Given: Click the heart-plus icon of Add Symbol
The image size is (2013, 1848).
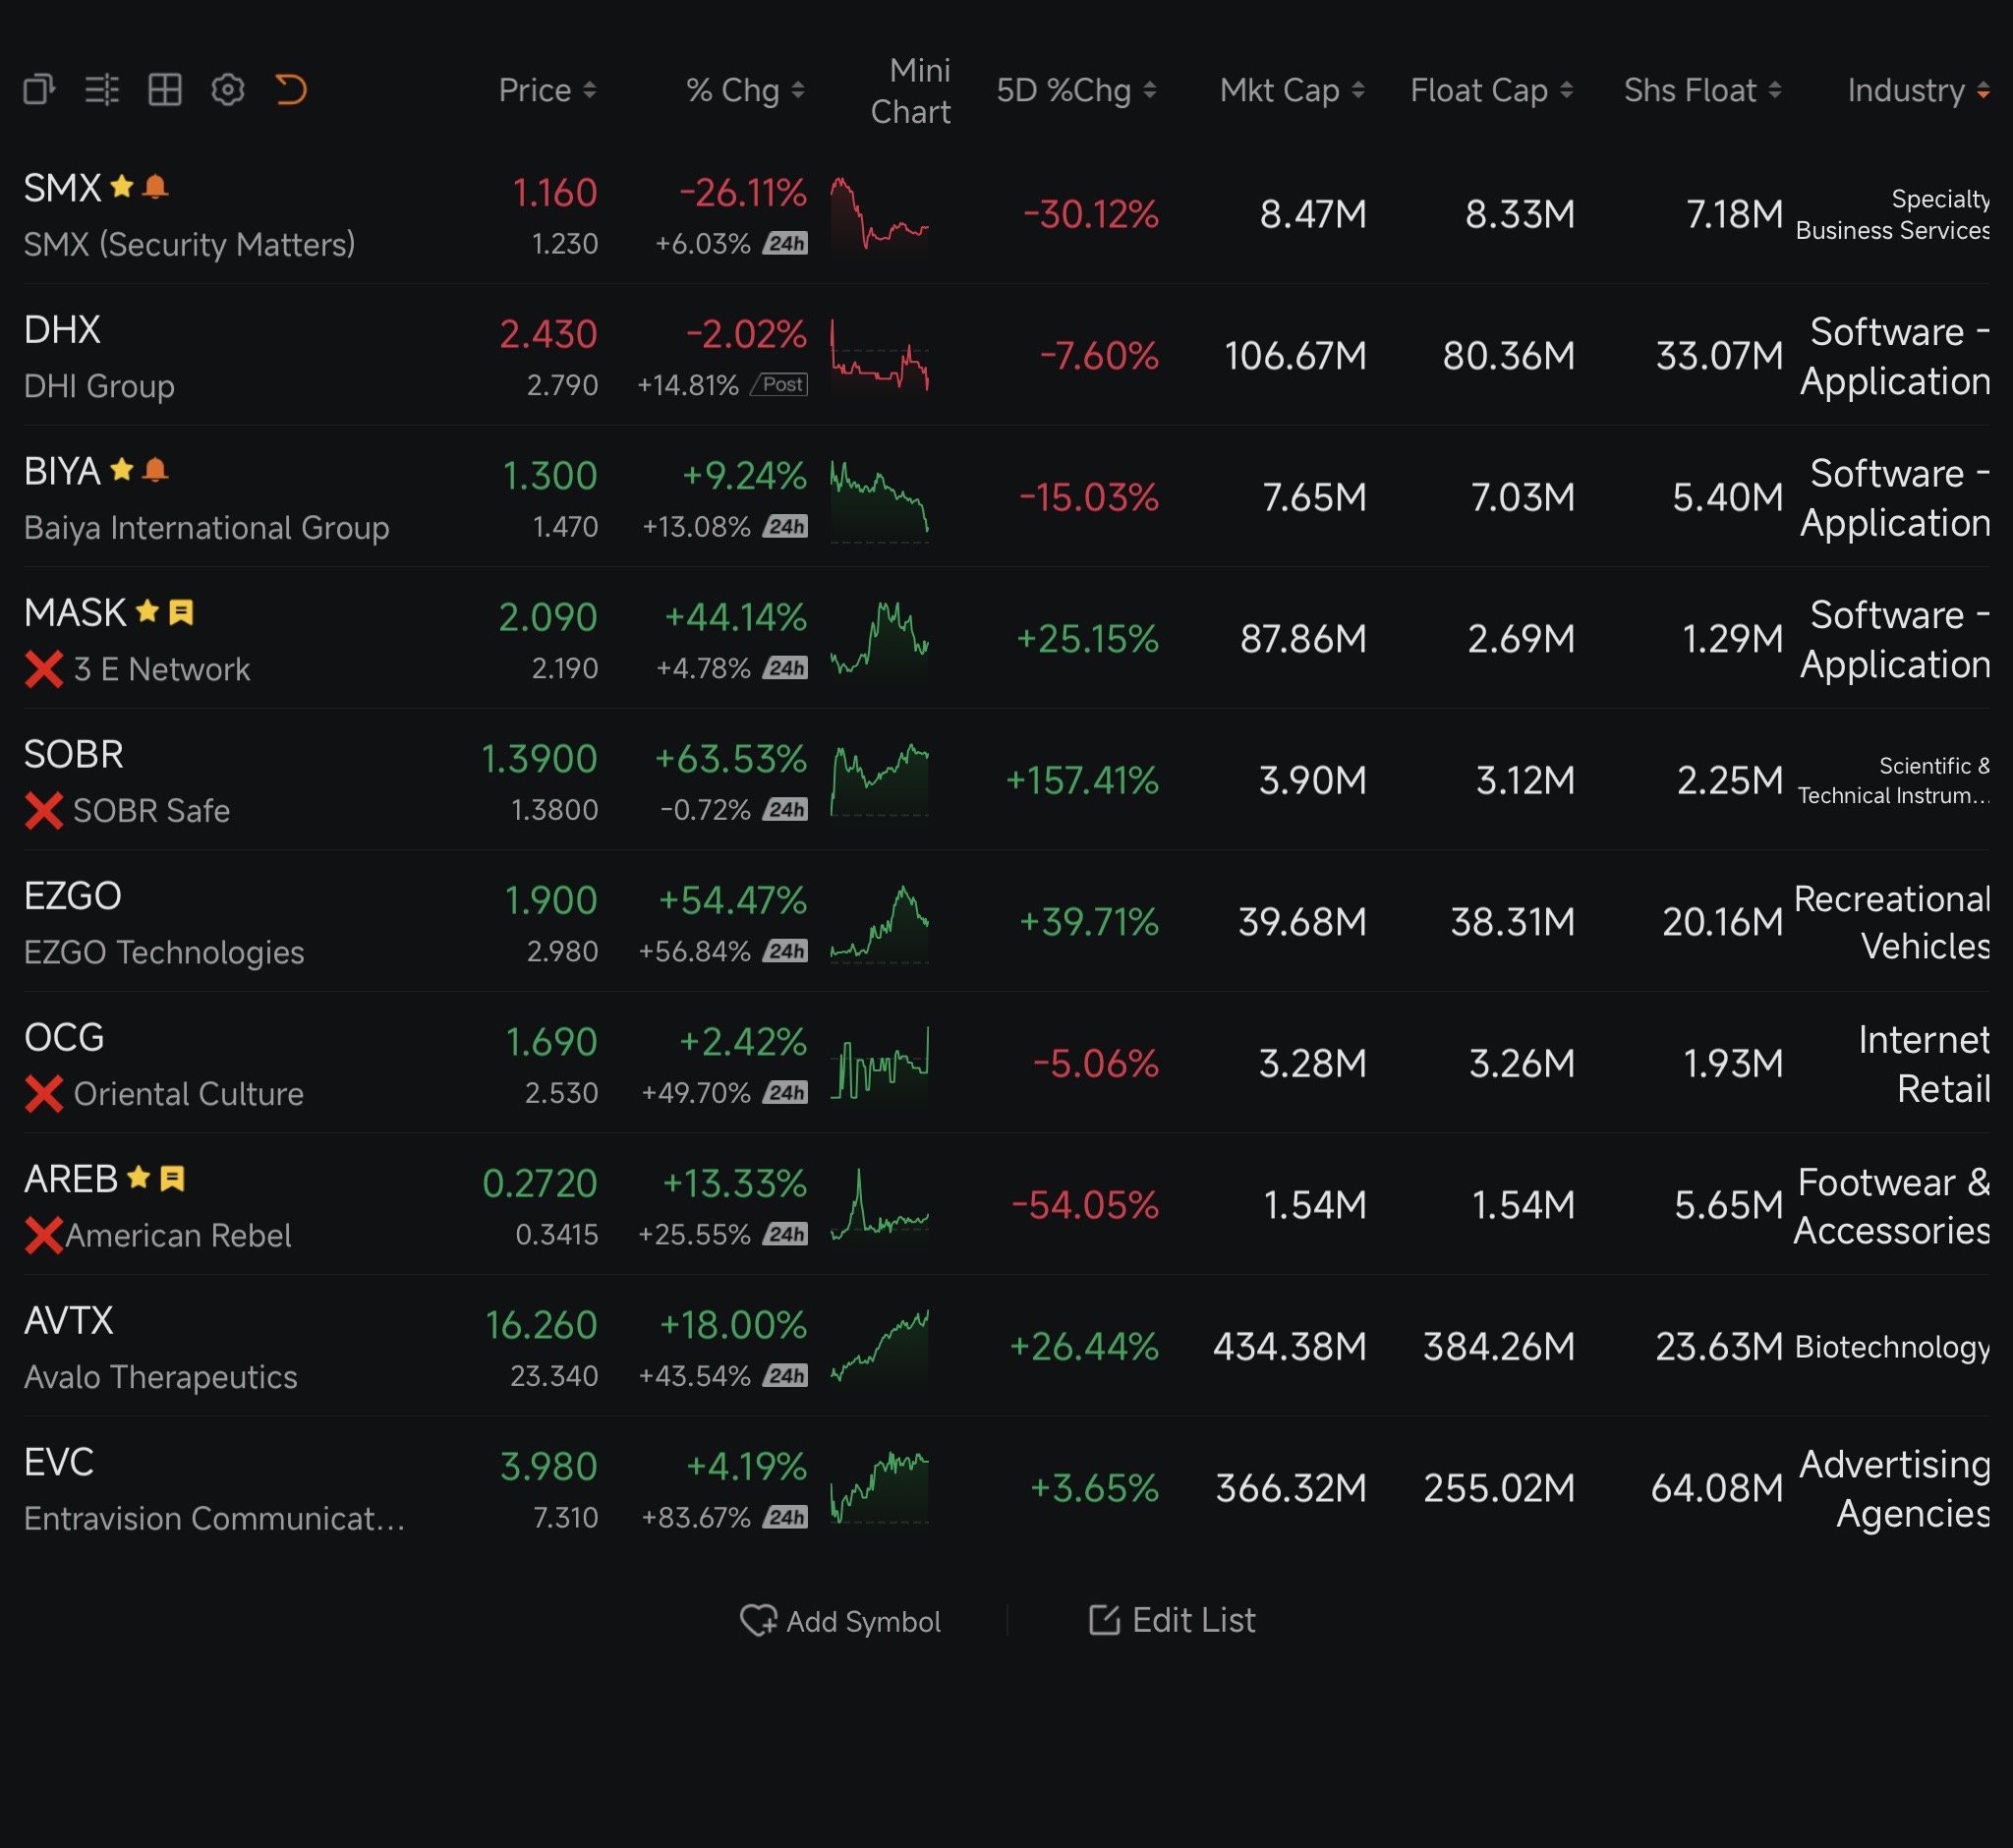Looking at the screenshot, I should tap(758, 1621).
